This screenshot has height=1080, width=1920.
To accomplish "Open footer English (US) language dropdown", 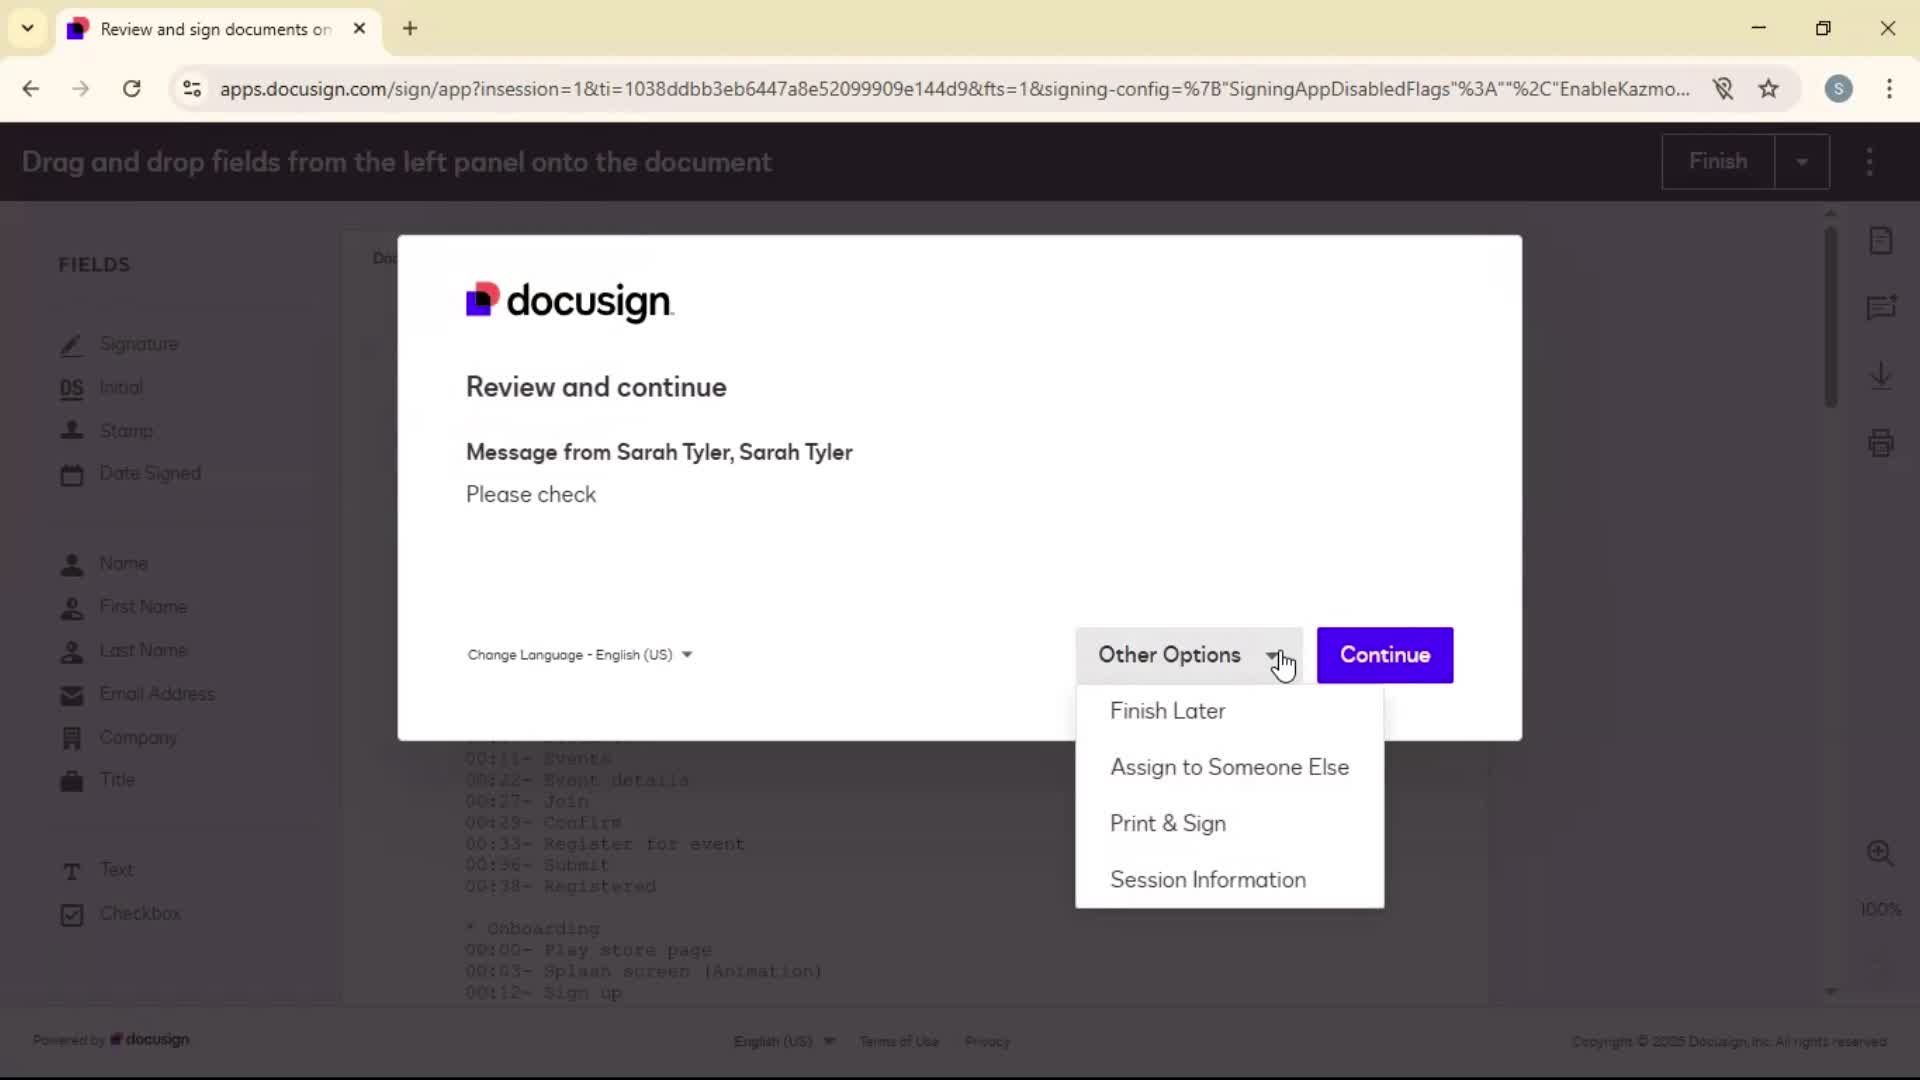I will coord(784,1042).
